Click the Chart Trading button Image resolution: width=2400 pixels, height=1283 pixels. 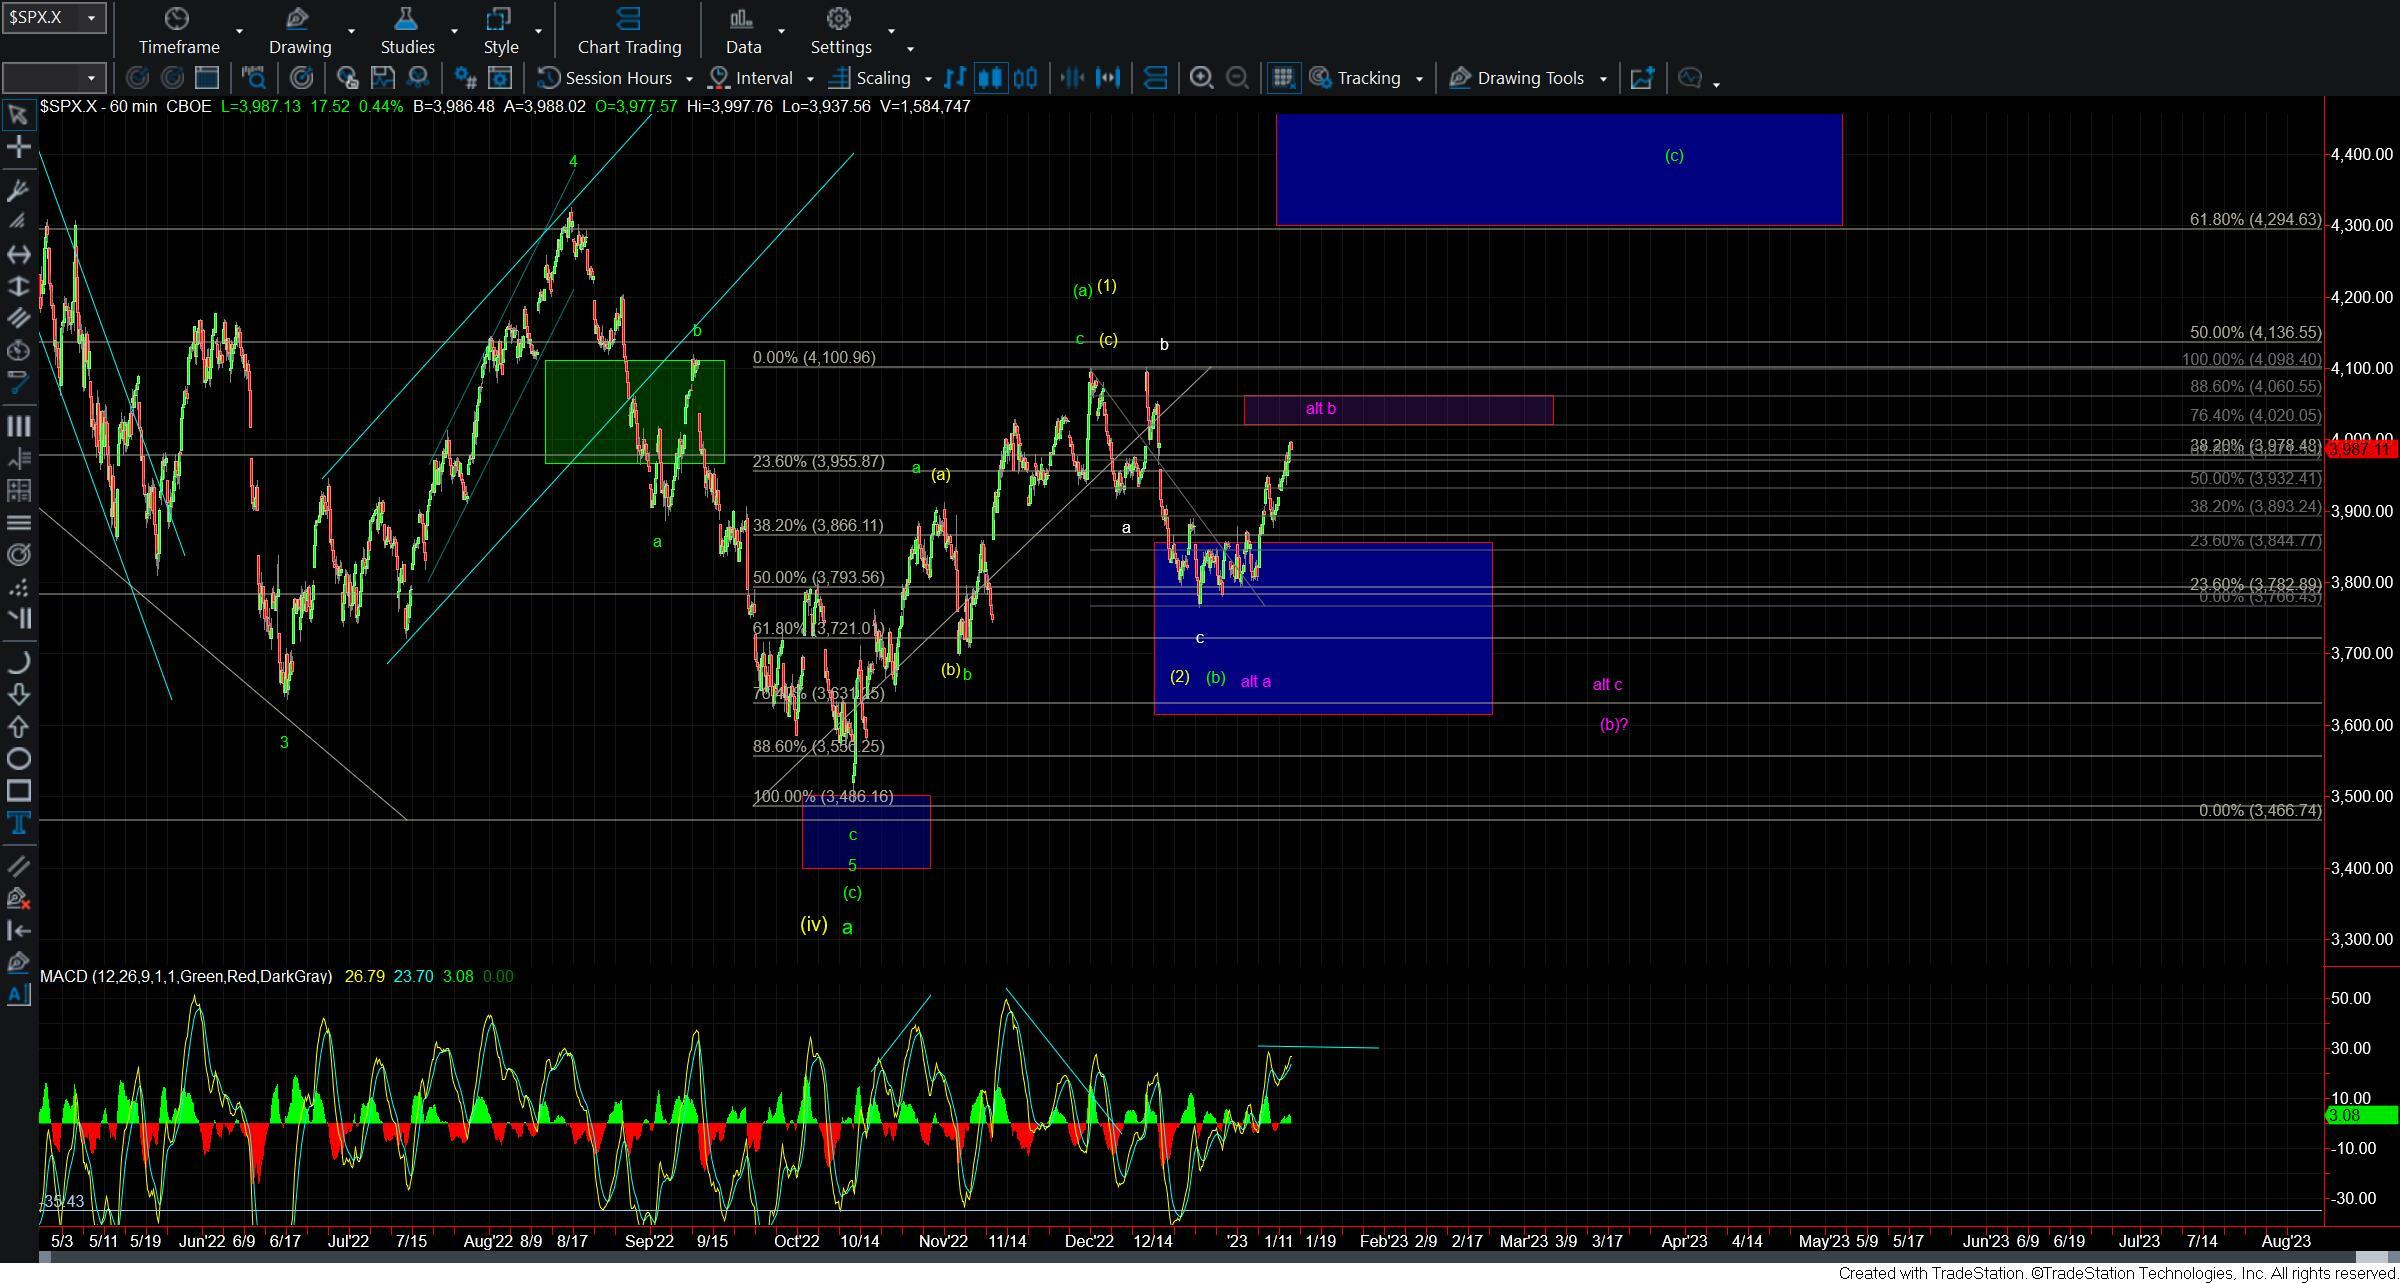pos(629,31)
